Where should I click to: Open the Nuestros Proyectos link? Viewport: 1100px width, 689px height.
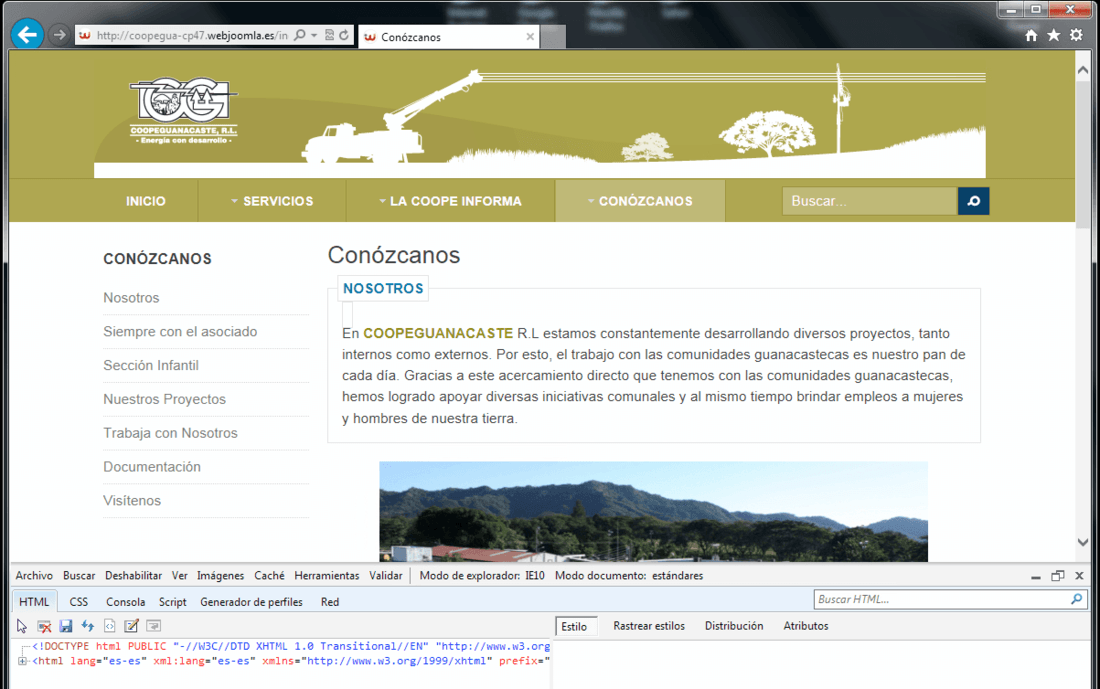(165, 399)
